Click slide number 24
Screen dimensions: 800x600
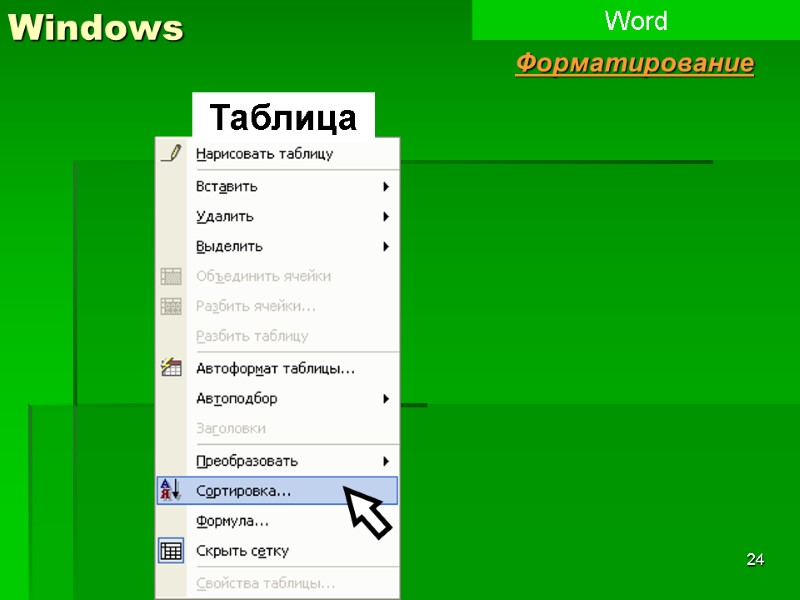pyautogui.click(x=755, y=560)
